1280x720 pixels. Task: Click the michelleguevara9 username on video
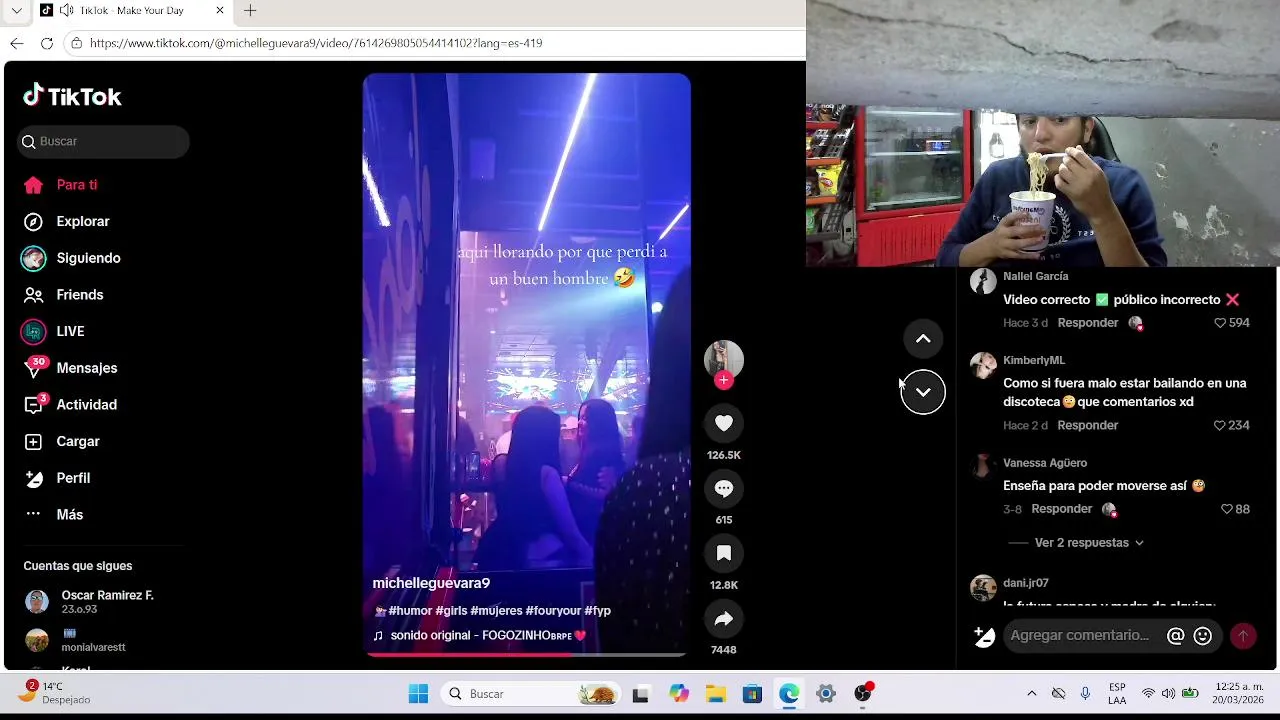[x=431, y=583]
